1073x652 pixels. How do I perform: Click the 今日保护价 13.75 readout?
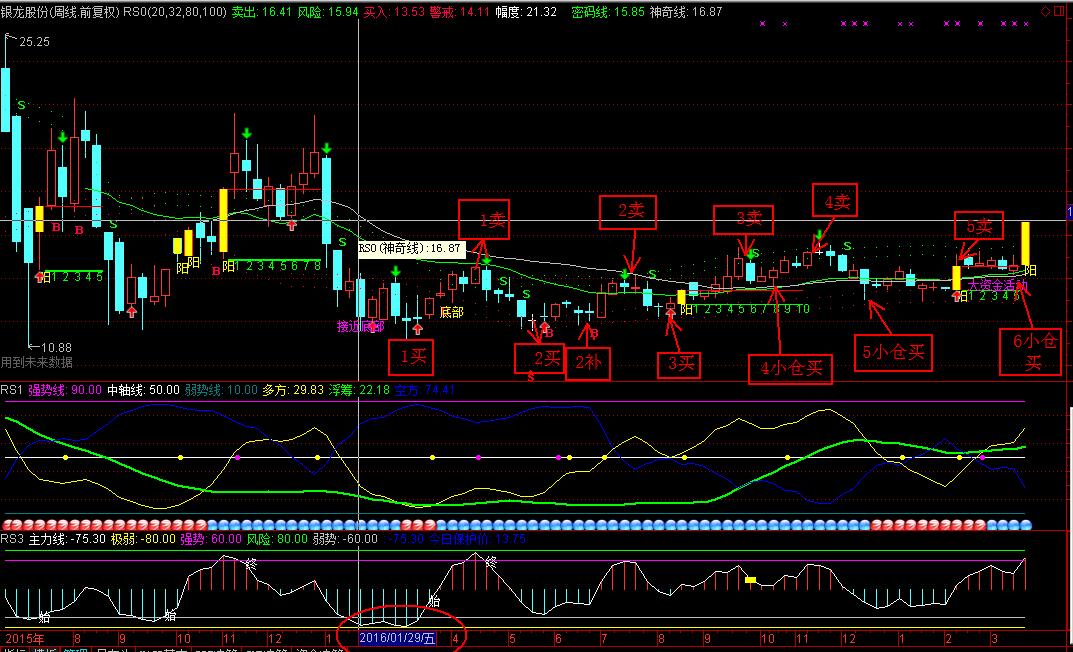(478, 539)
